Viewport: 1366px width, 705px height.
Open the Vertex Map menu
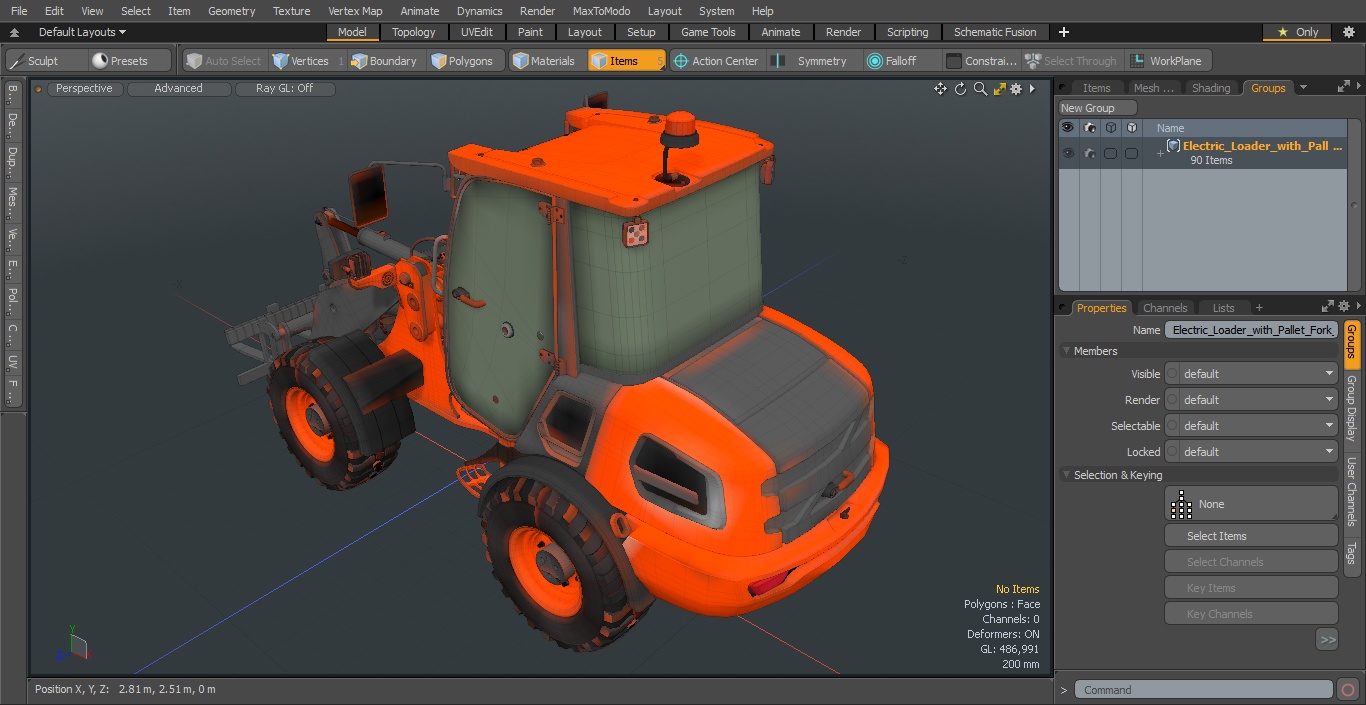(355, 11)
